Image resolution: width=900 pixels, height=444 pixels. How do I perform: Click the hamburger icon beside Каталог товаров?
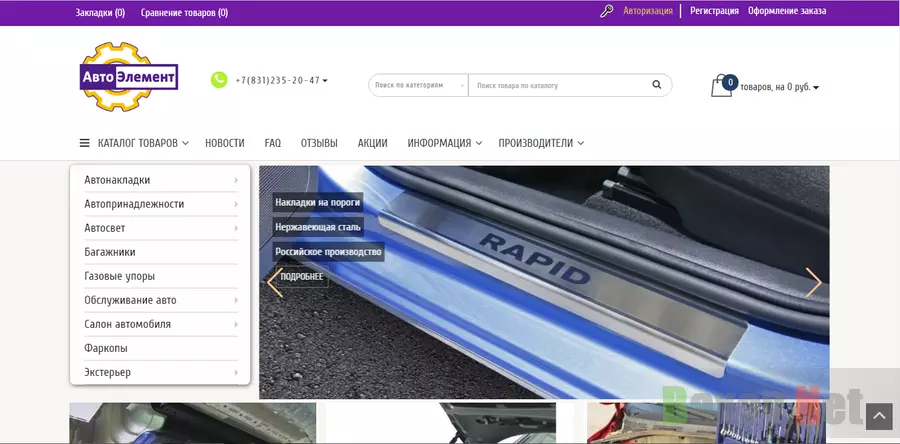[84, 143]
